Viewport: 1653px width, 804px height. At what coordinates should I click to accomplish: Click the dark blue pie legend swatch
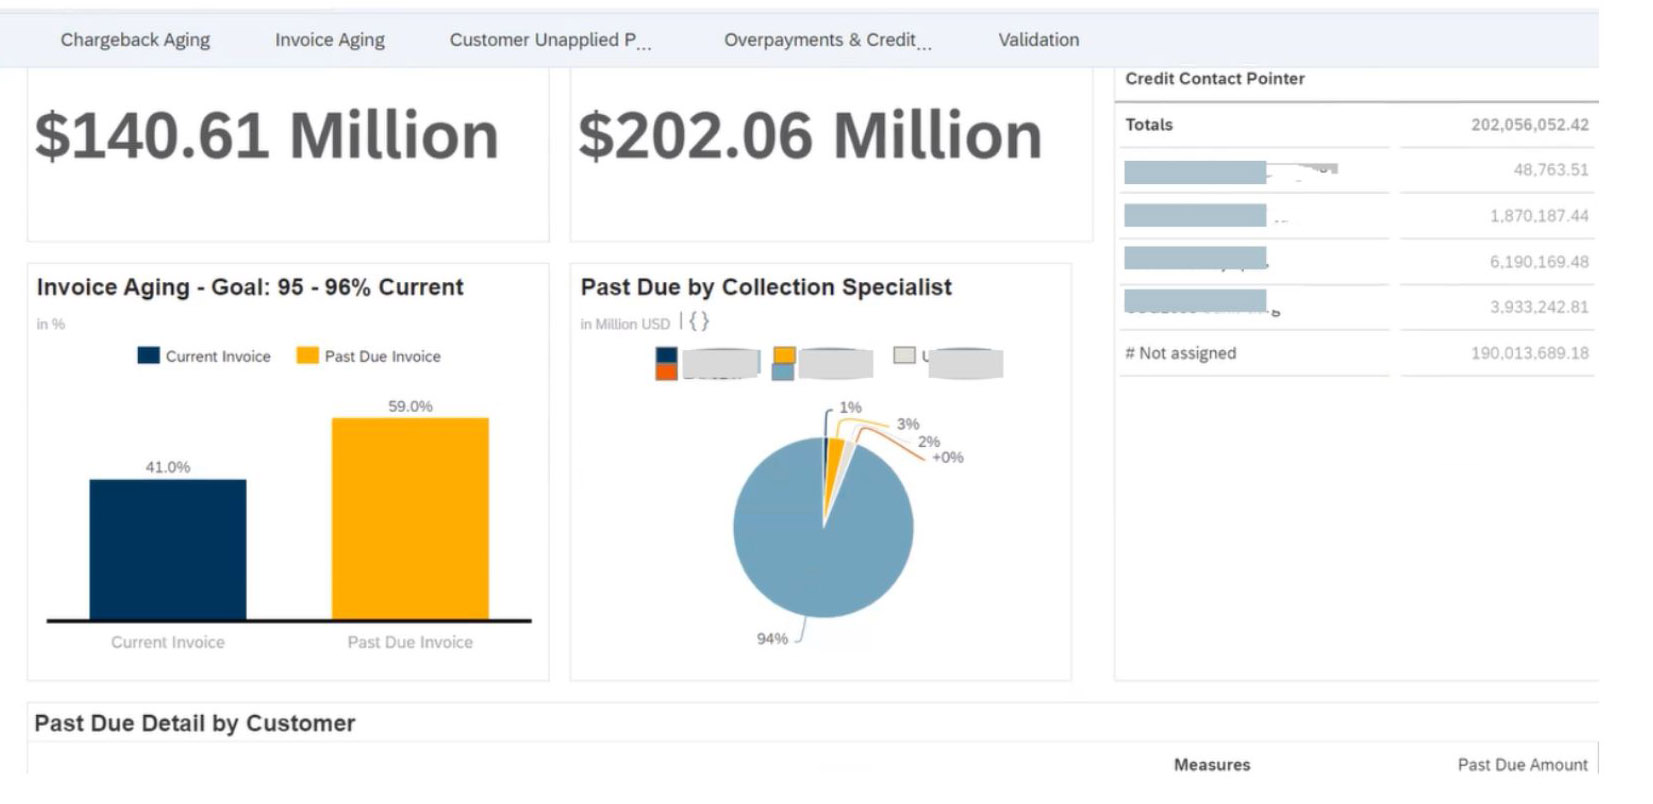pyautogui.click(x=666, y=355)
